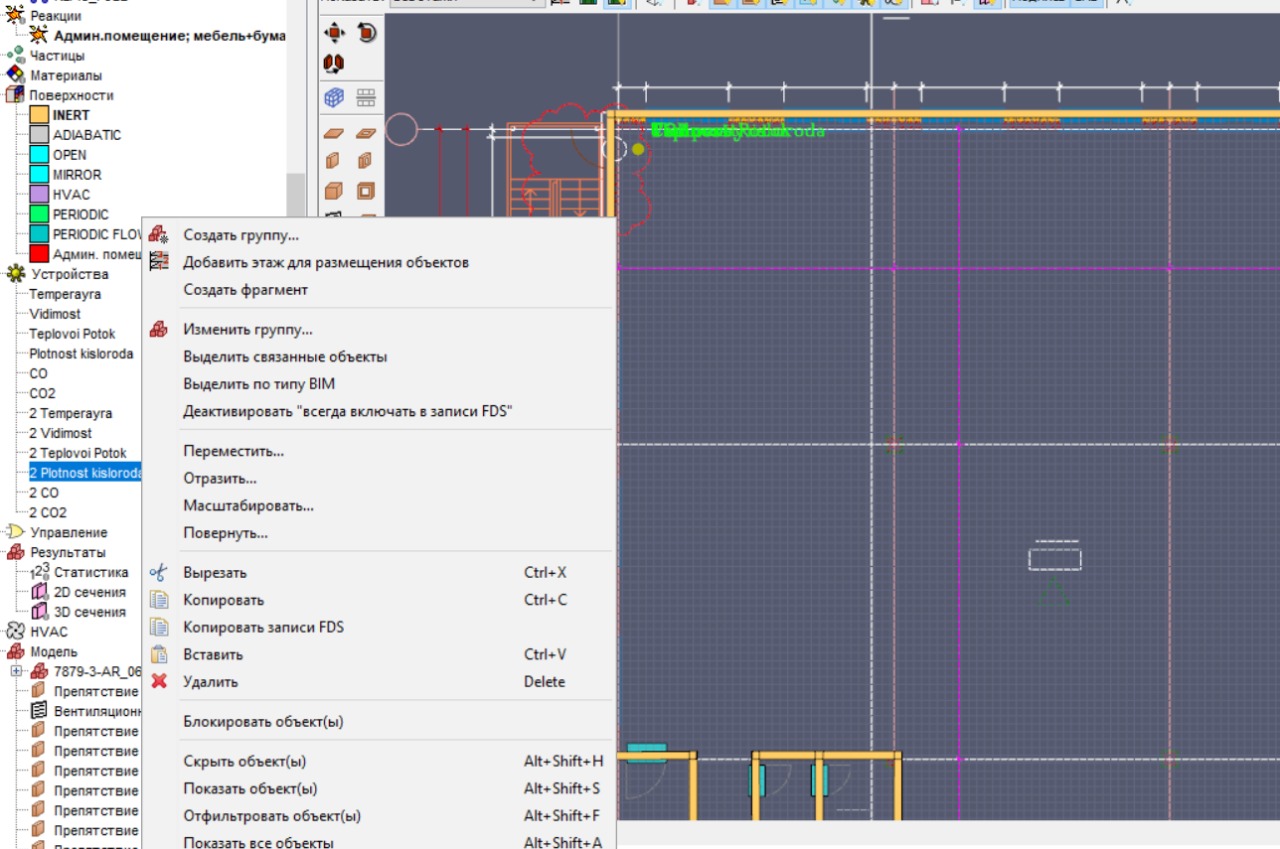Open the Статистика results item

(x=91, y=572)
